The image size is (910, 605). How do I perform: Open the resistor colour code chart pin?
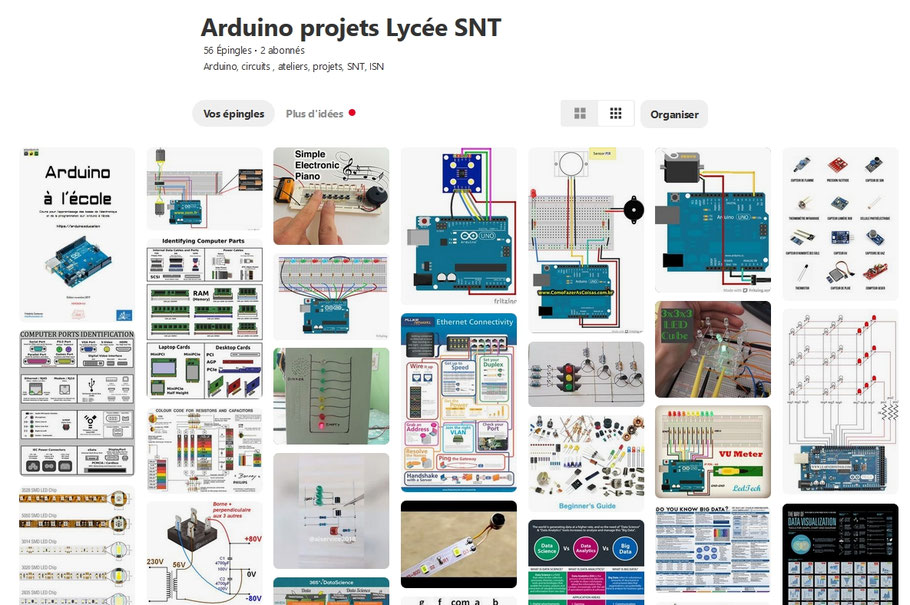[x=204, y=450]
